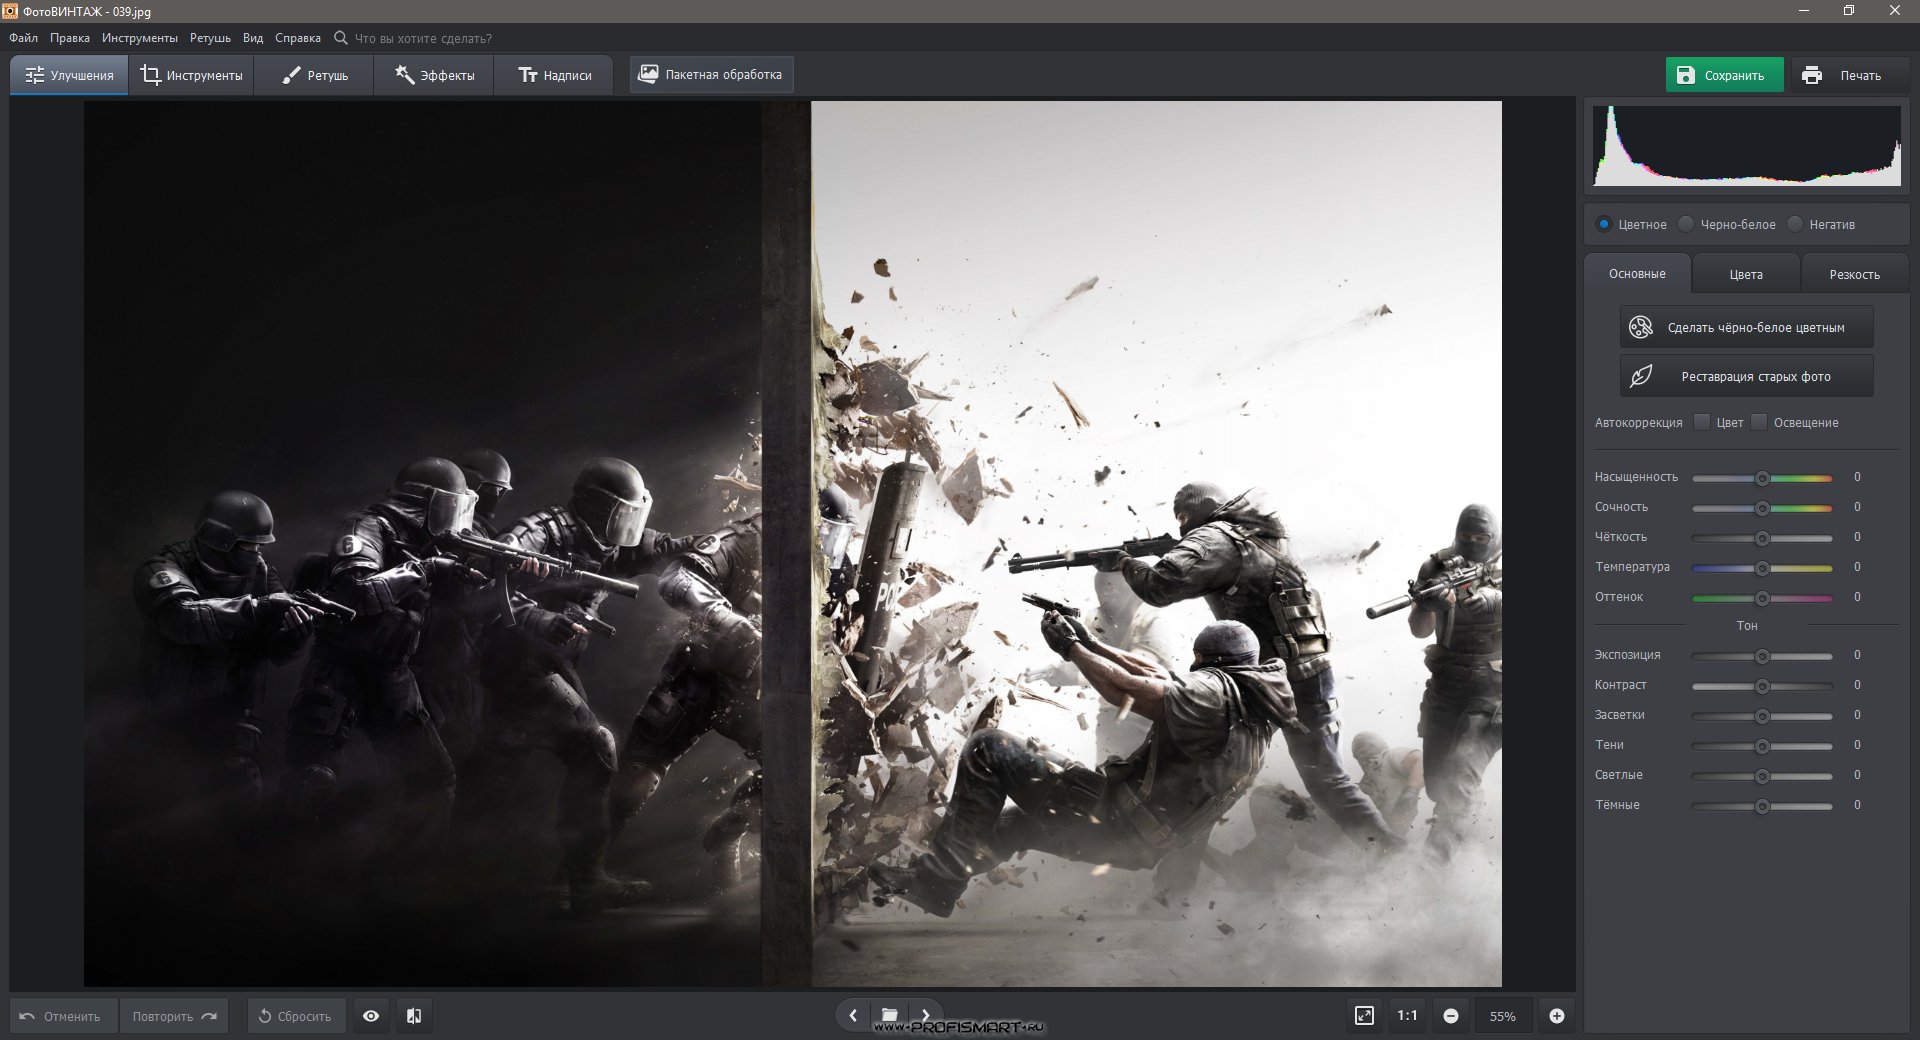Screen dimensions: 1920x1040
Task: Open the Инструменты menu in menu bar
Action: tap(140, 38)
